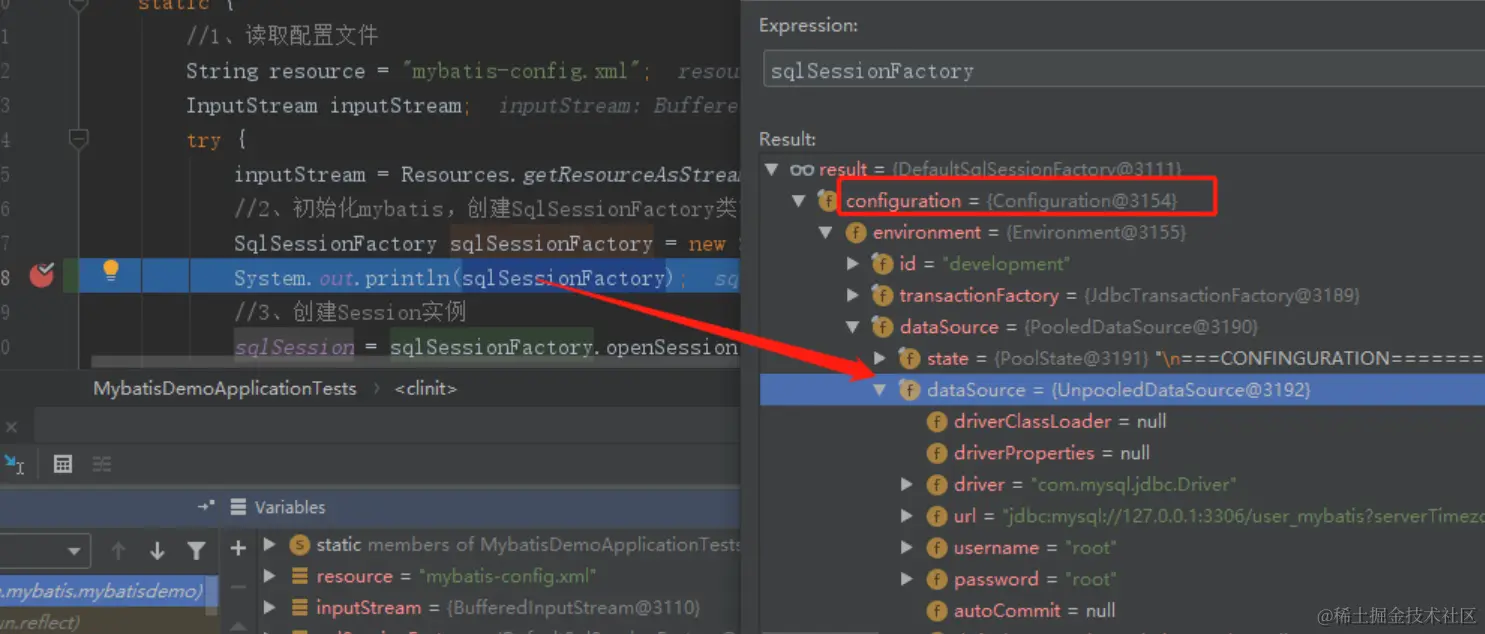Click the Trace Current Stream Chain icon
The width and height of the screenshot is (1485, 634).
[102, 464]
